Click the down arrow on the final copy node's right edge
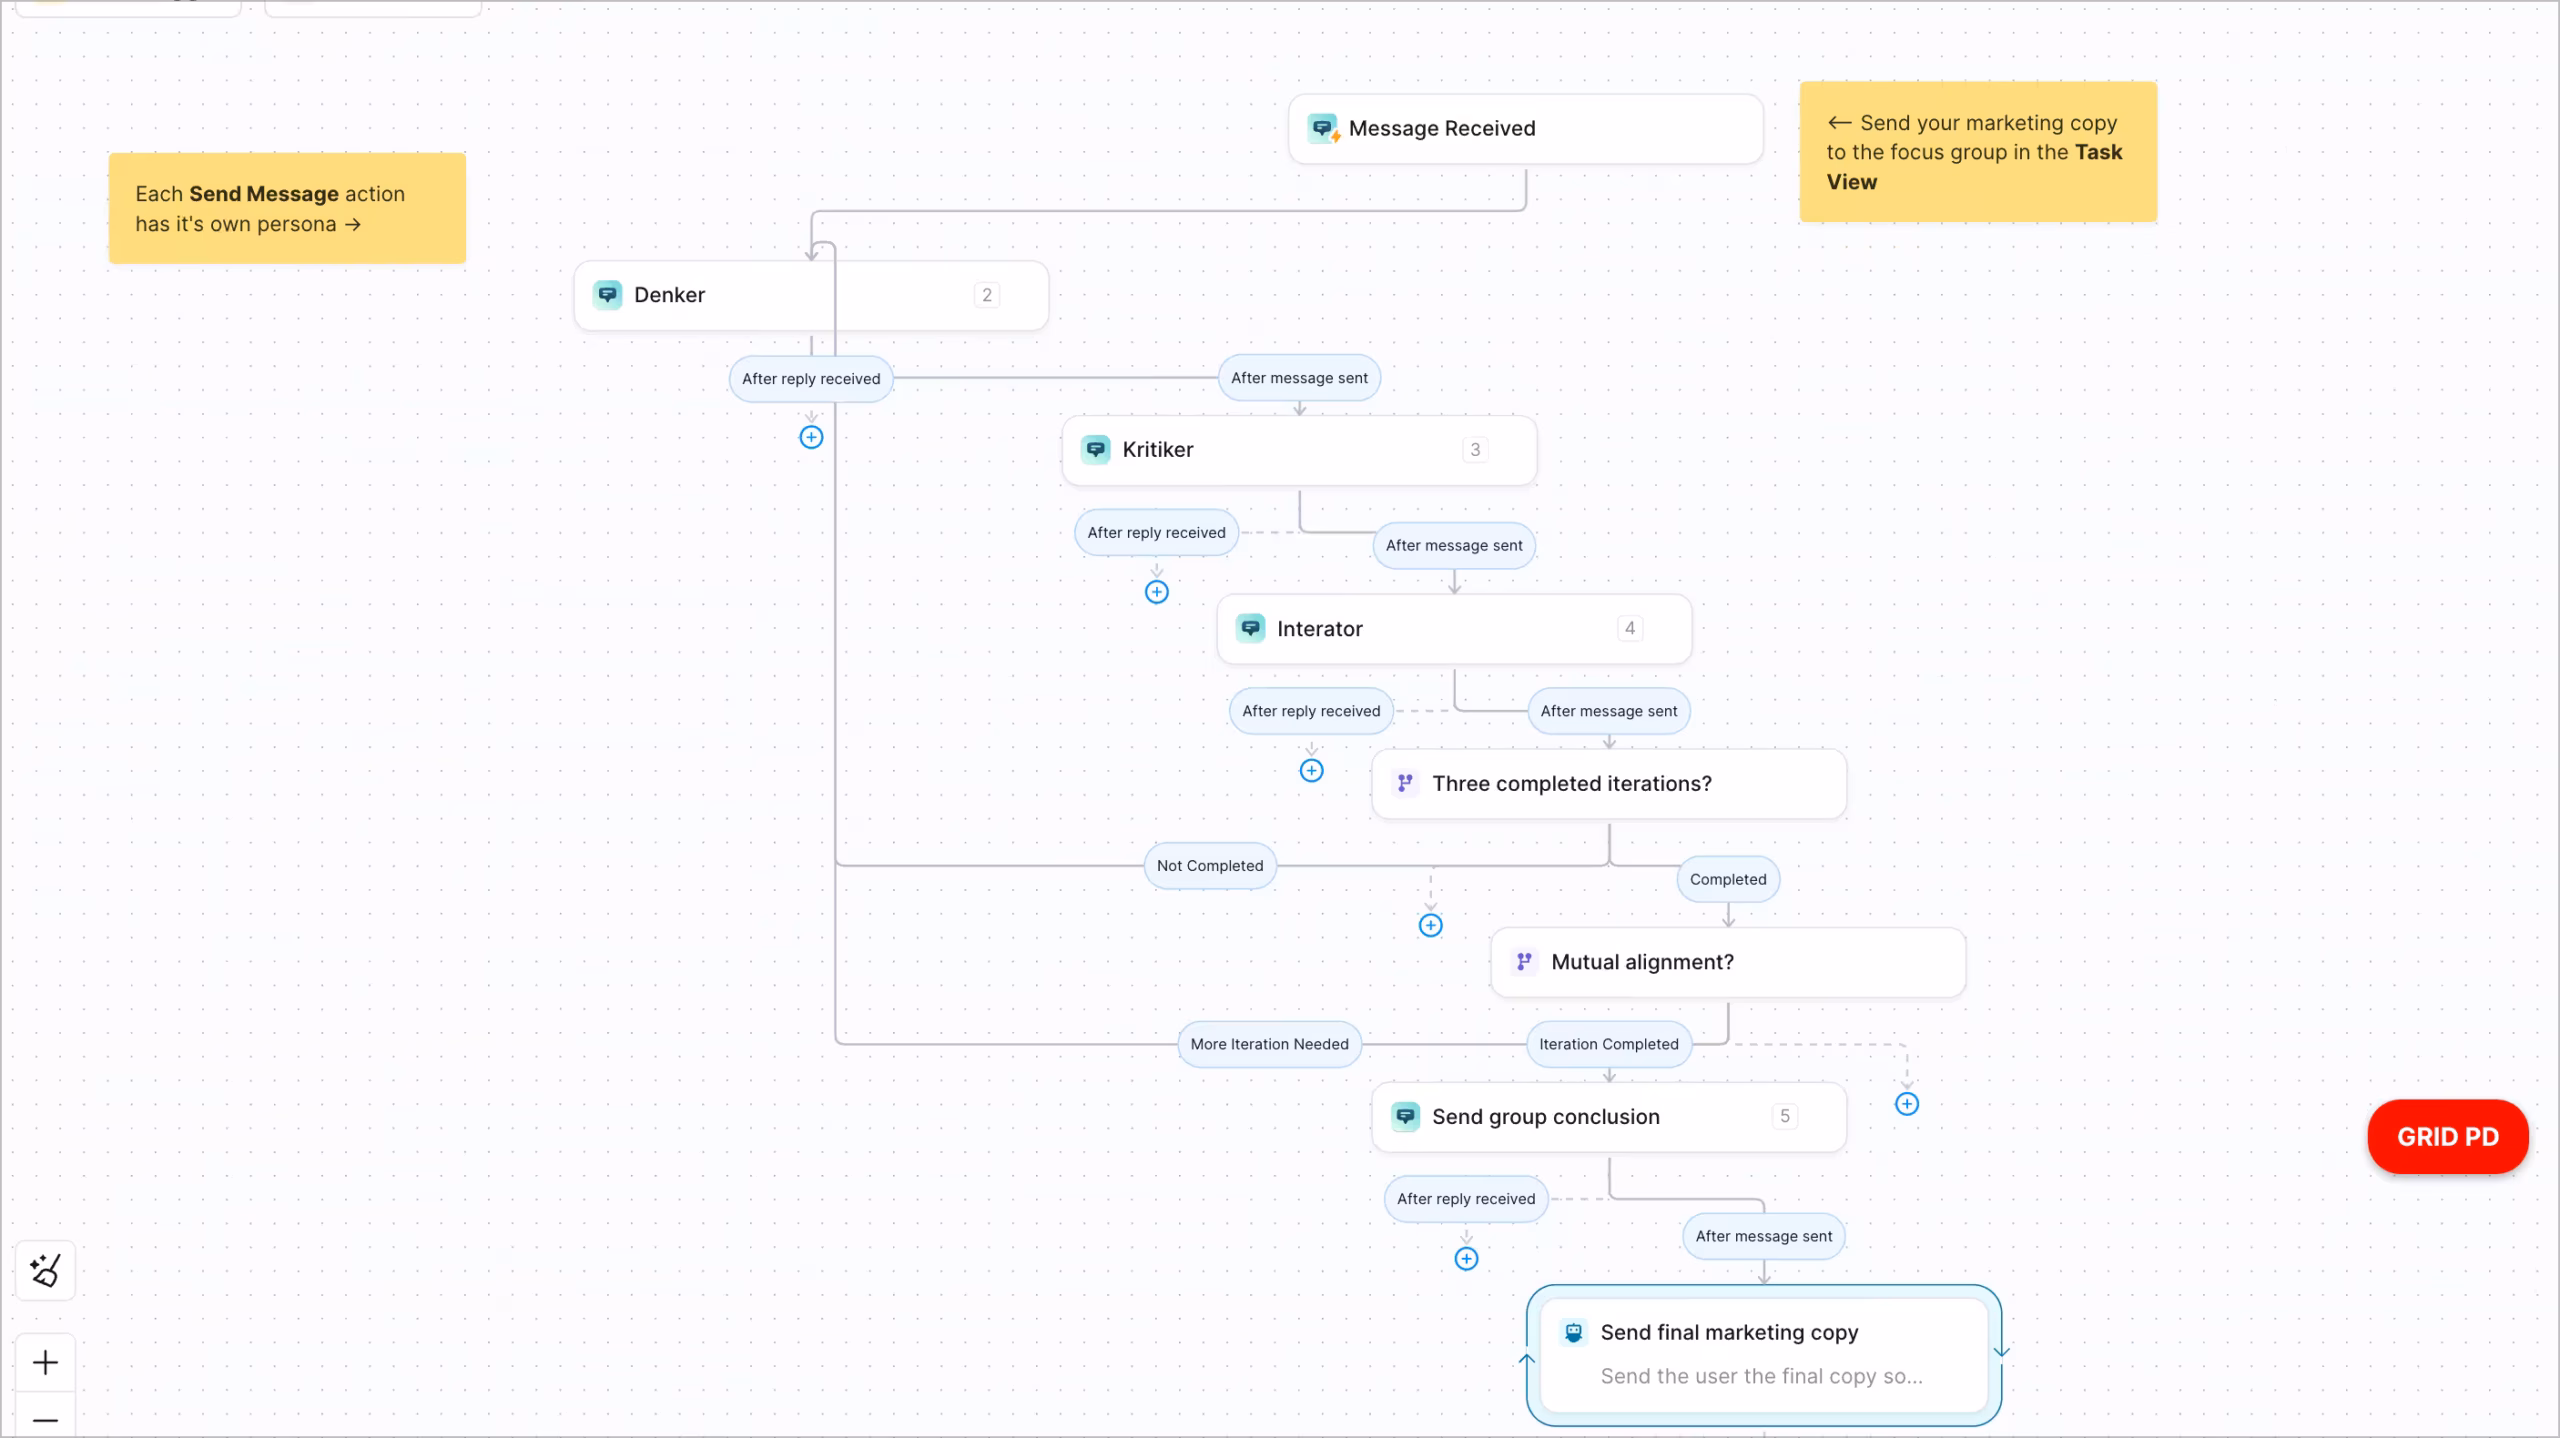The height and width of the screenshot is (1438, 2560). point(2001,1352)
